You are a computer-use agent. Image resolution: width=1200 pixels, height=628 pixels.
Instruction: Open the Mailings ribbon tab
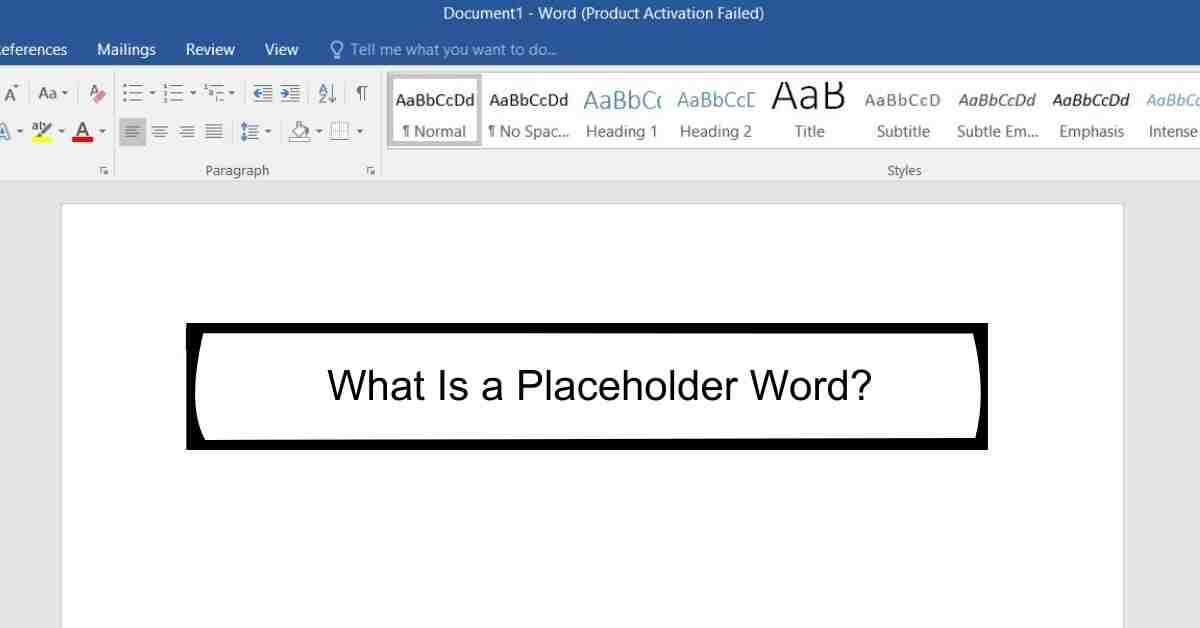[126, 49]
